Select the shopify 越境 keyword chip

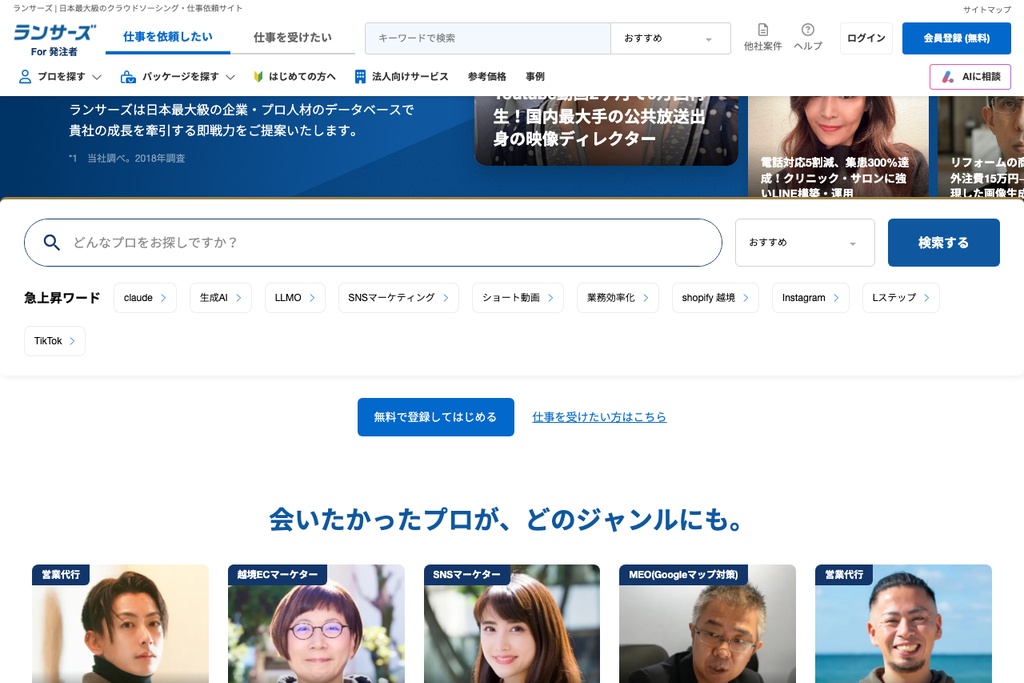(715, 298)
